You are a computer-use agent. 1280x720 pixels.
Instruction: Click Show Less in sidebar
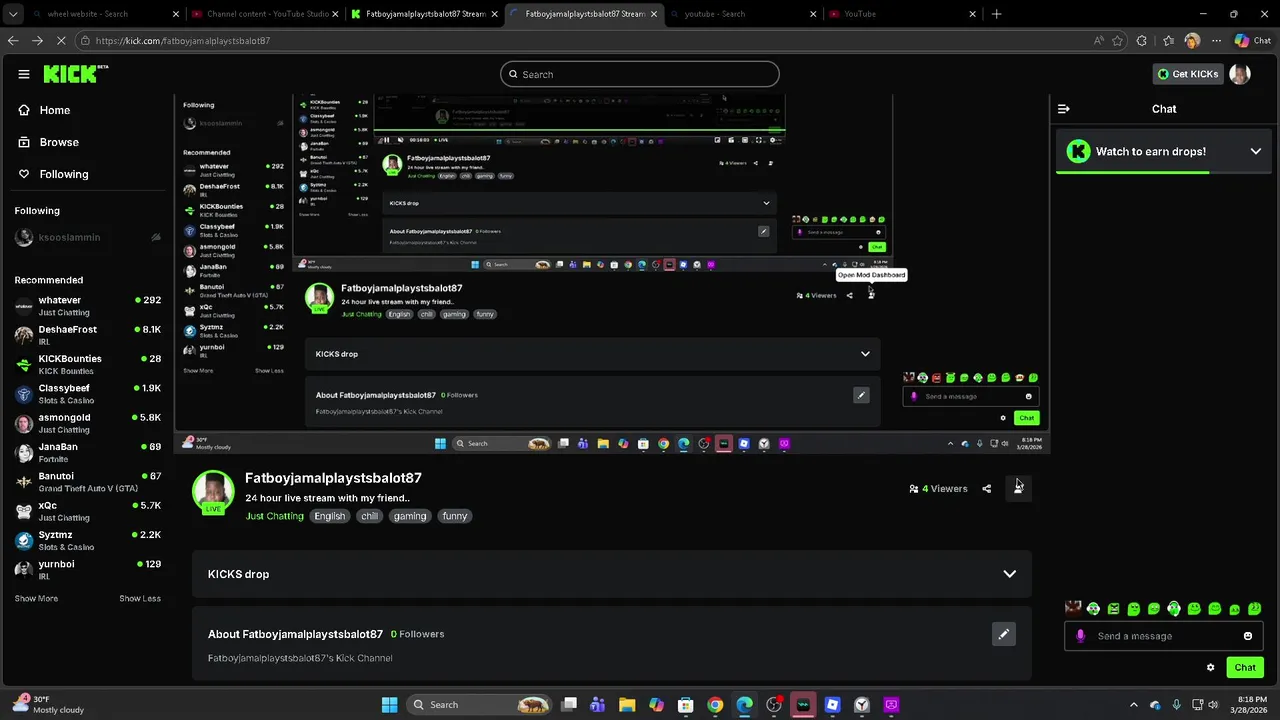tap(140, 598)
